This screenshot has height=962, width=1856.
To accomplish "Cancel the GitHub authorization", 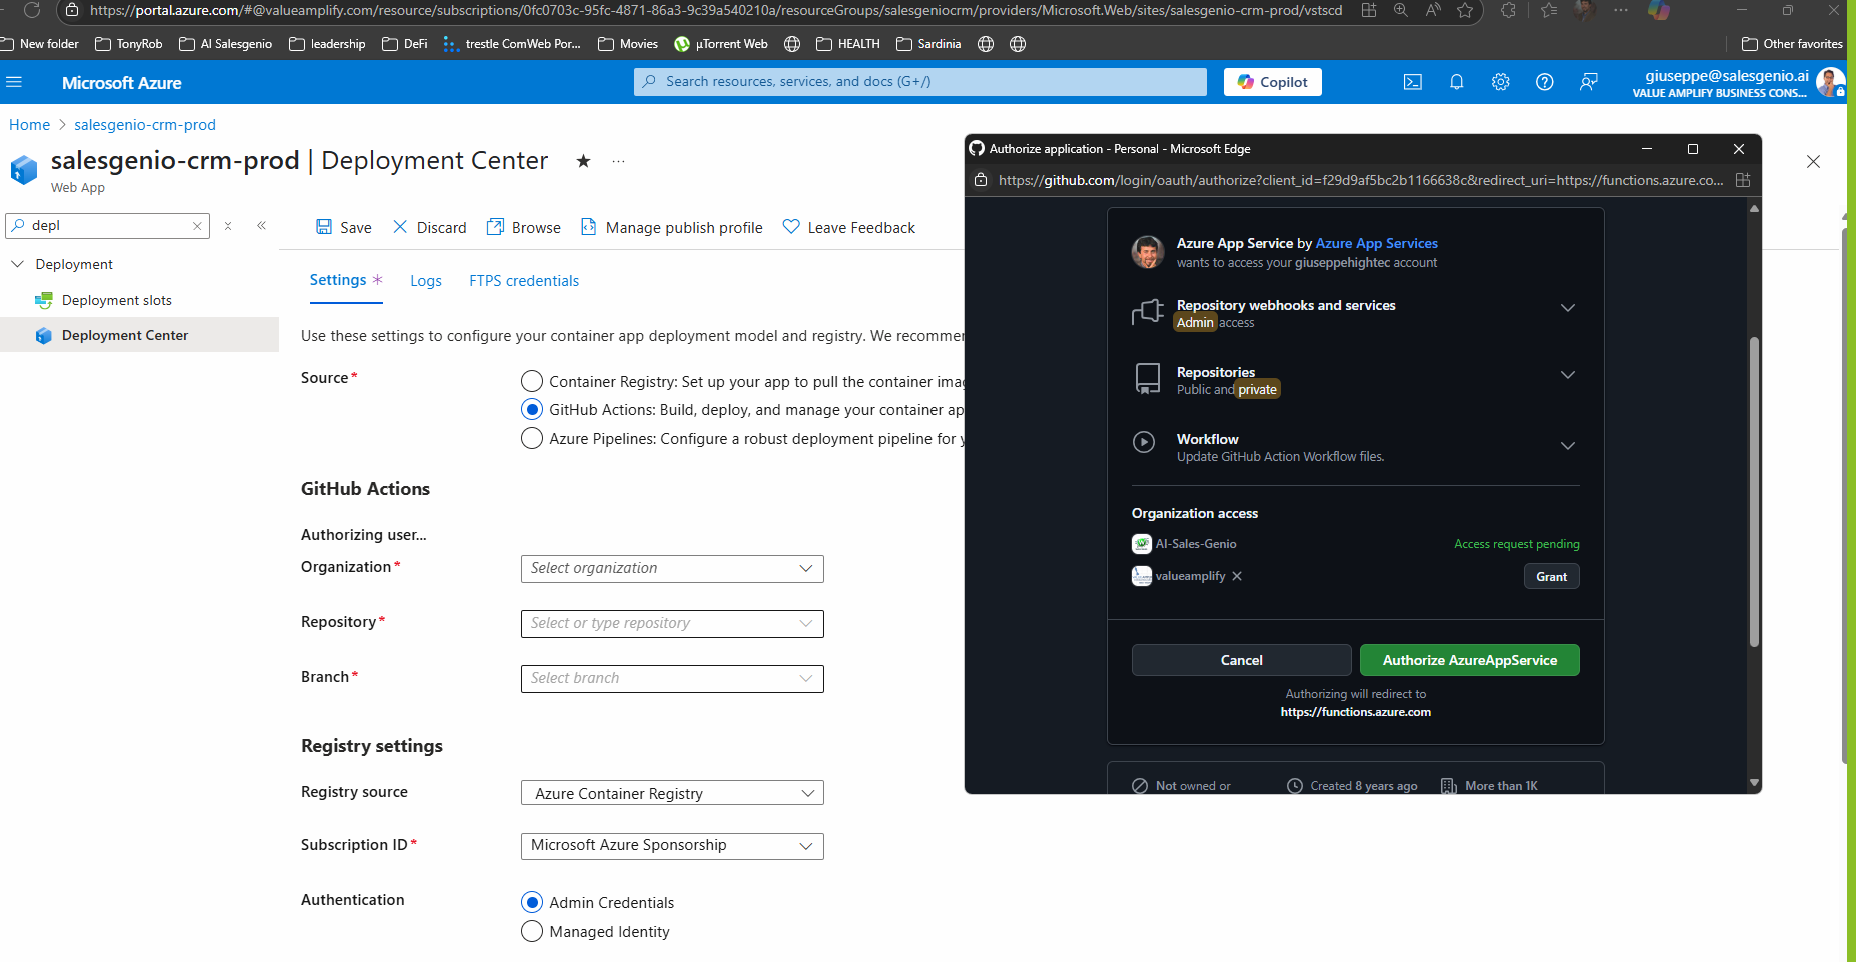I will click(1242, 660).
